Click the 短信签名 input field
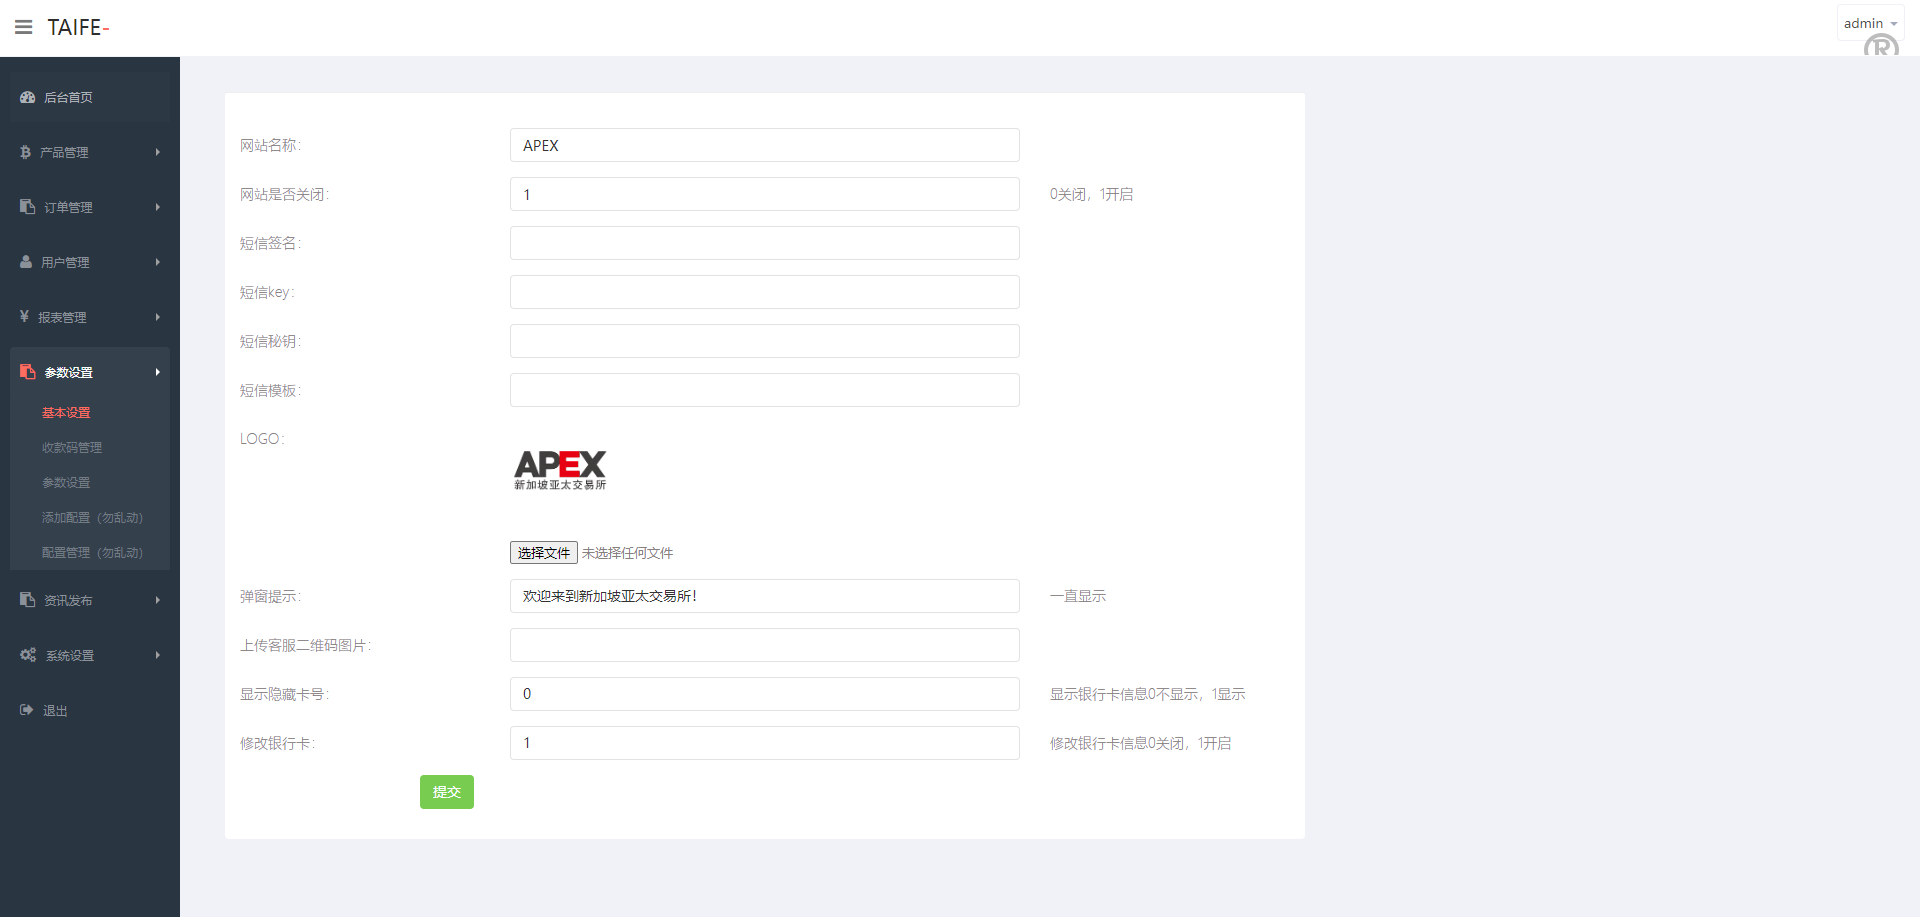The height and width of the screenshot is (917, 1920). pos(764,243)
